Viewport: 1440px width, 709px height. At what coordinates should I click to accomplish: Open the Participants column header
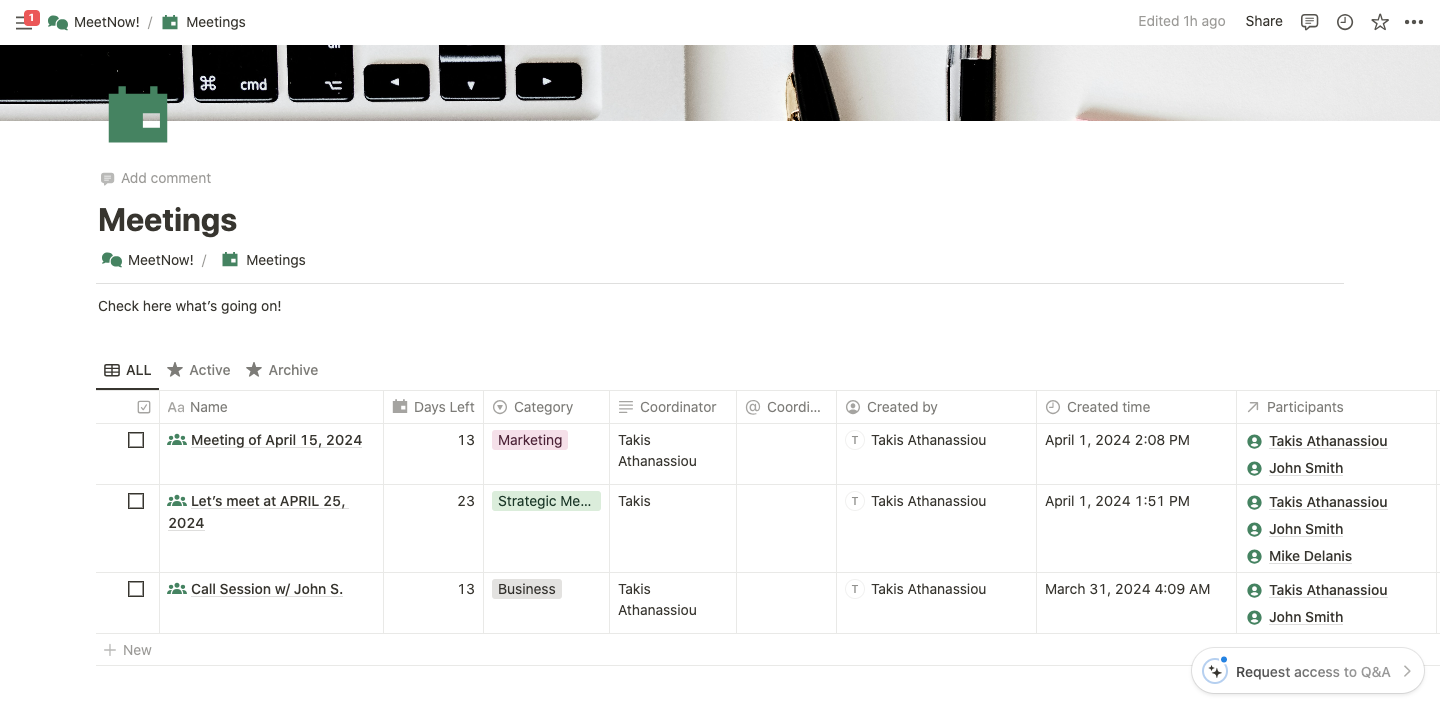coord(1337,407)
